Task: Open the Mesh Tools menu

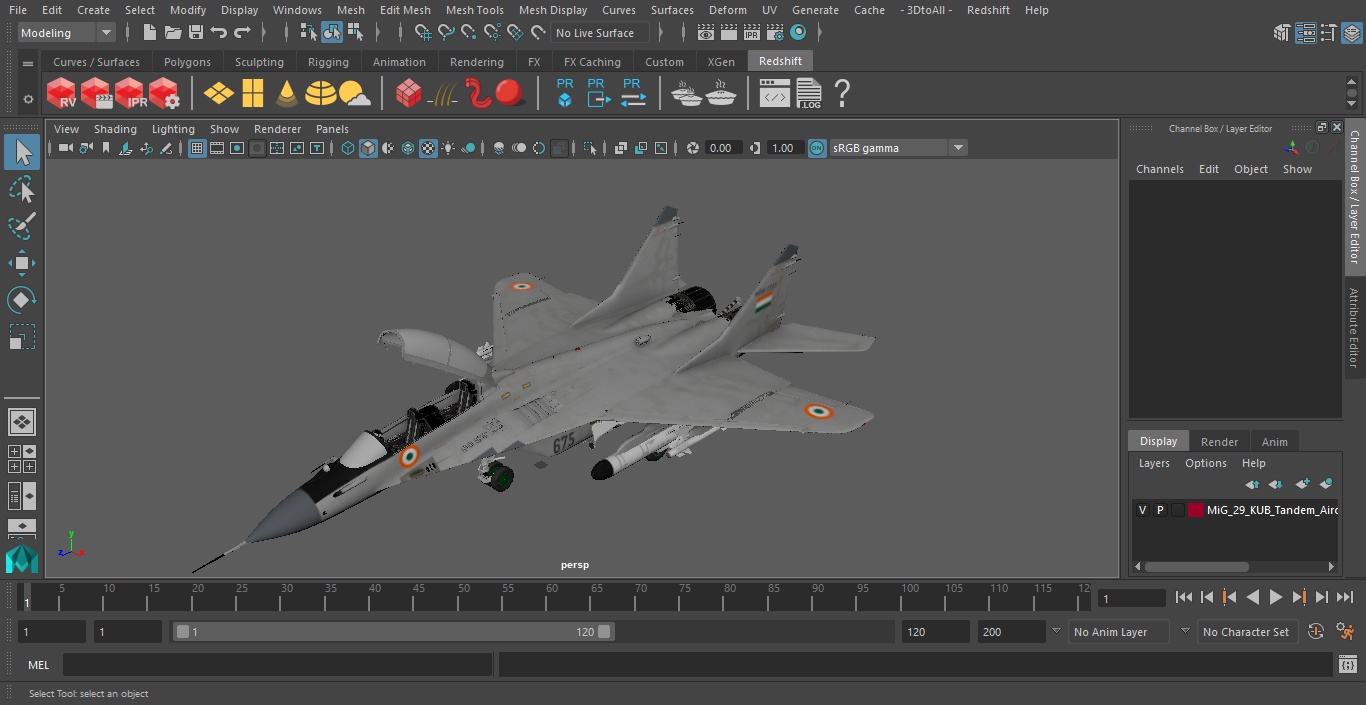Action: [474, 10]
